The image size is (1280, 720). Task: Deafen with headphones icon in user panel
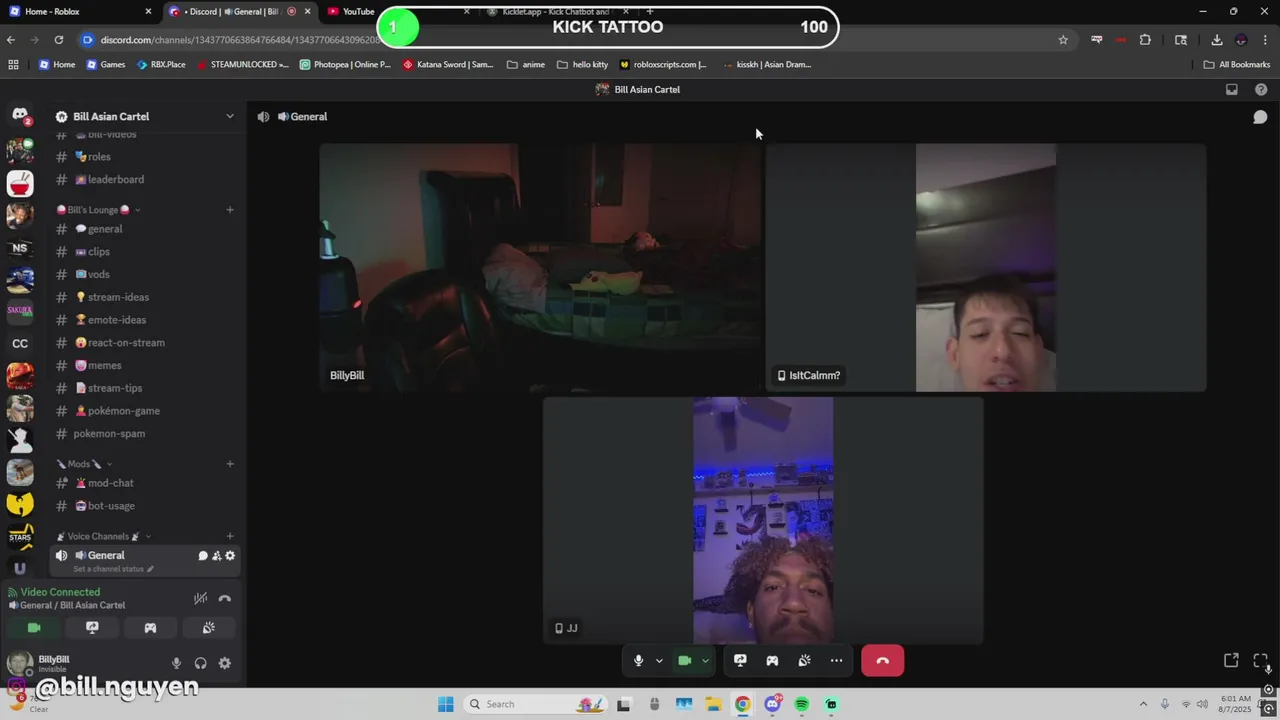200,663
